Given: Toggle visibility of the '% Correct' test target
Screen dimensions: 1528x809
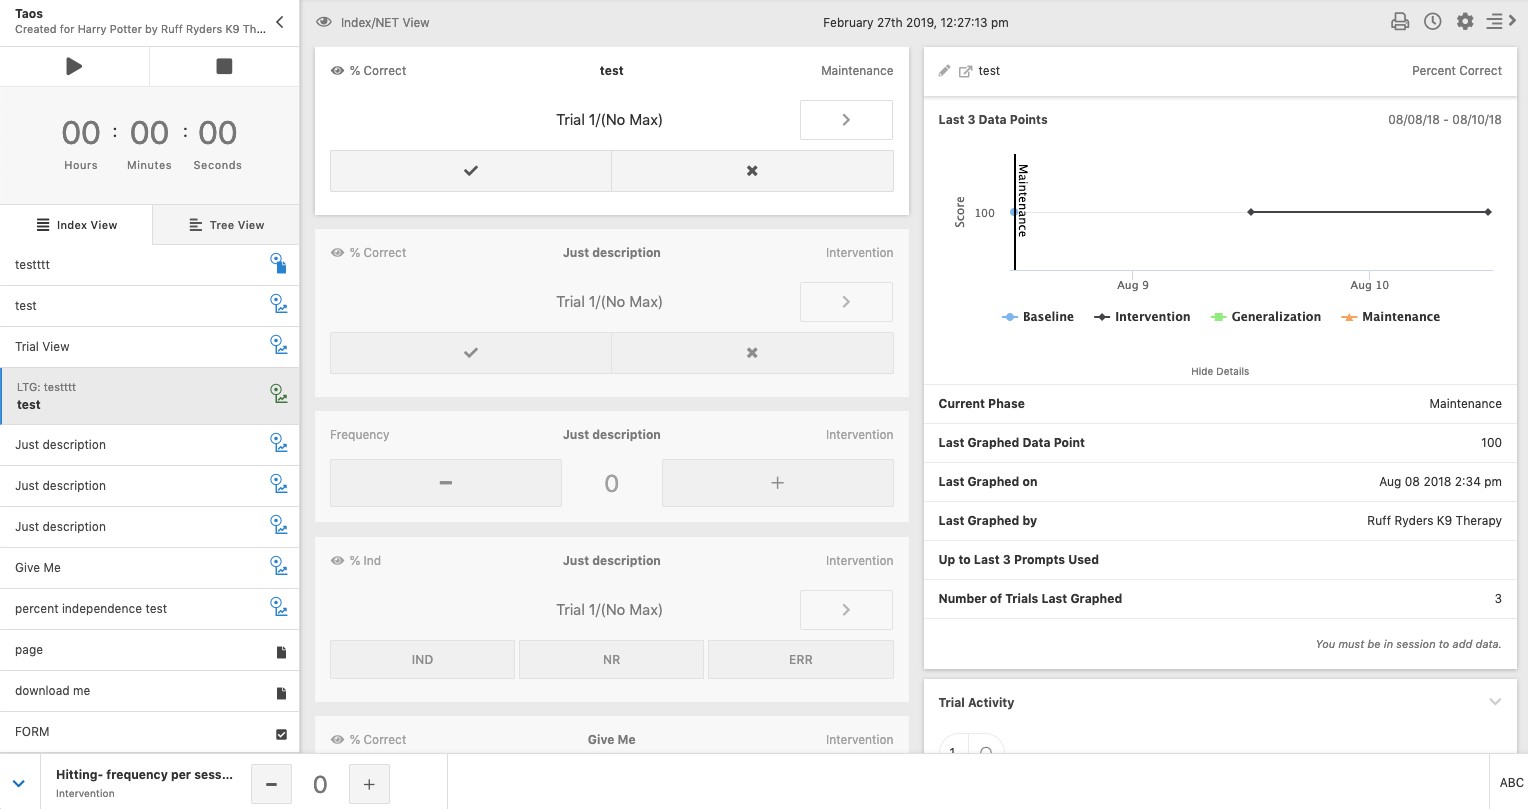Looking at the screenshot, I should click(x=337, y=70).
